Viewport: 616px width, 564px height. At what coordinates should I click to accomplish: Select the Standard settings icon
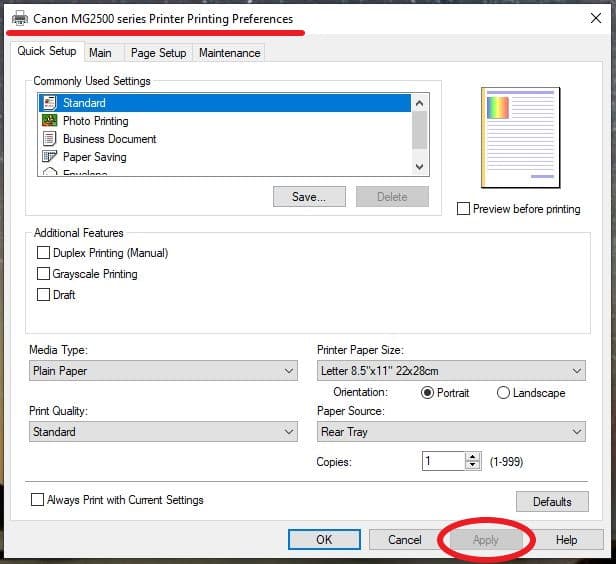[x=49, y=103]
